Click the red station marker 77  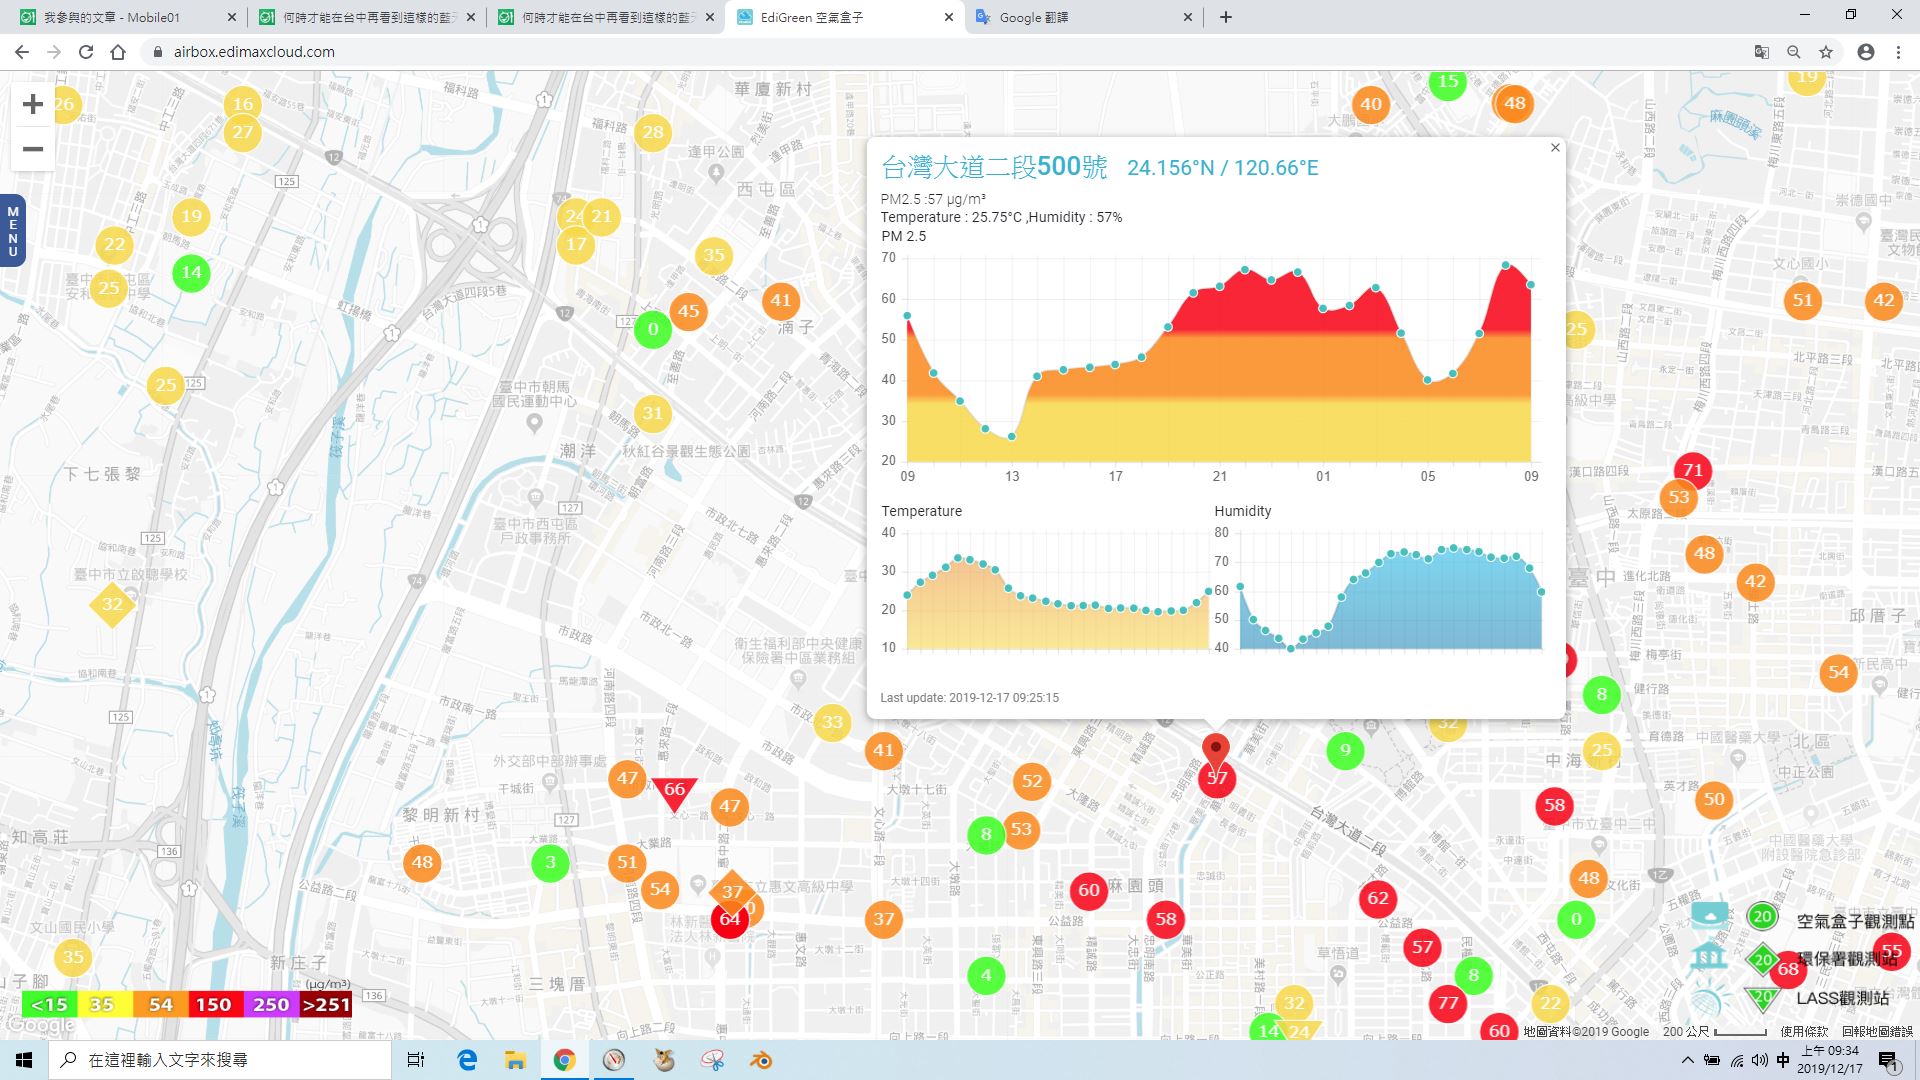(x=1448, y=1003)
